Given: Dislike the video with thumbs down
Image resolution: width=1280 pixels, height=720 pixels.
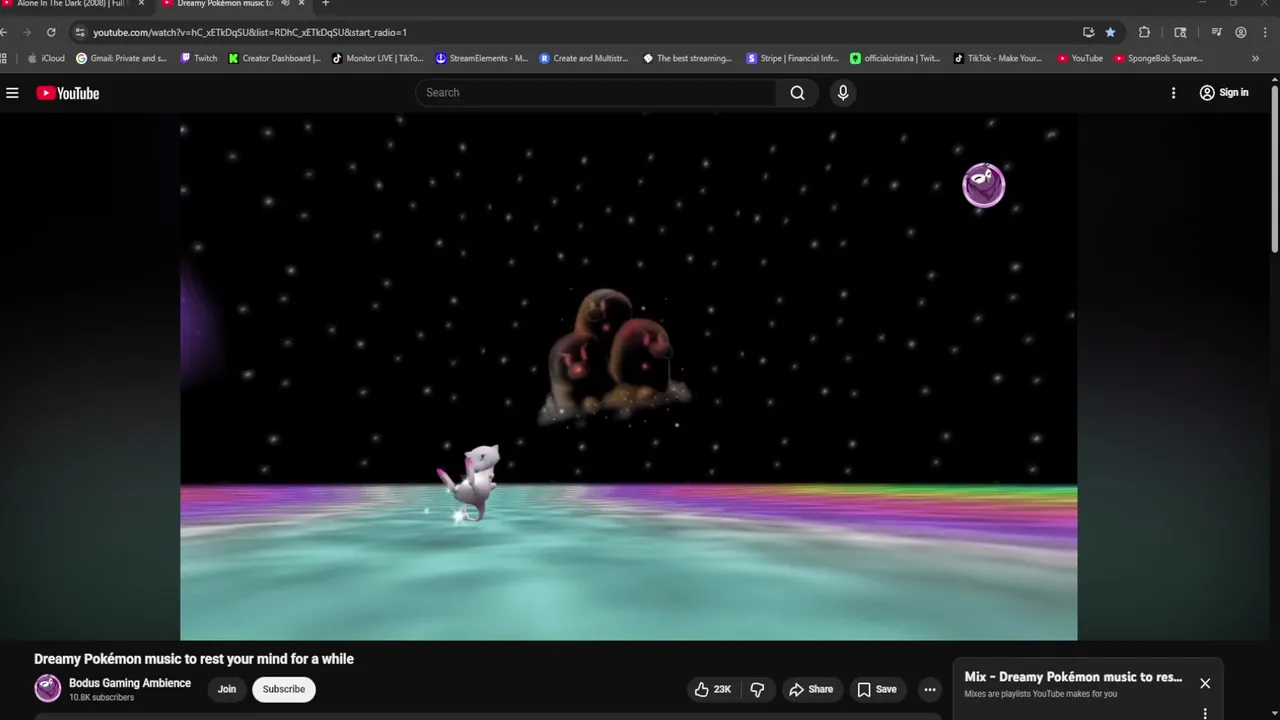Looking at the screenshot, I should 757,689.
